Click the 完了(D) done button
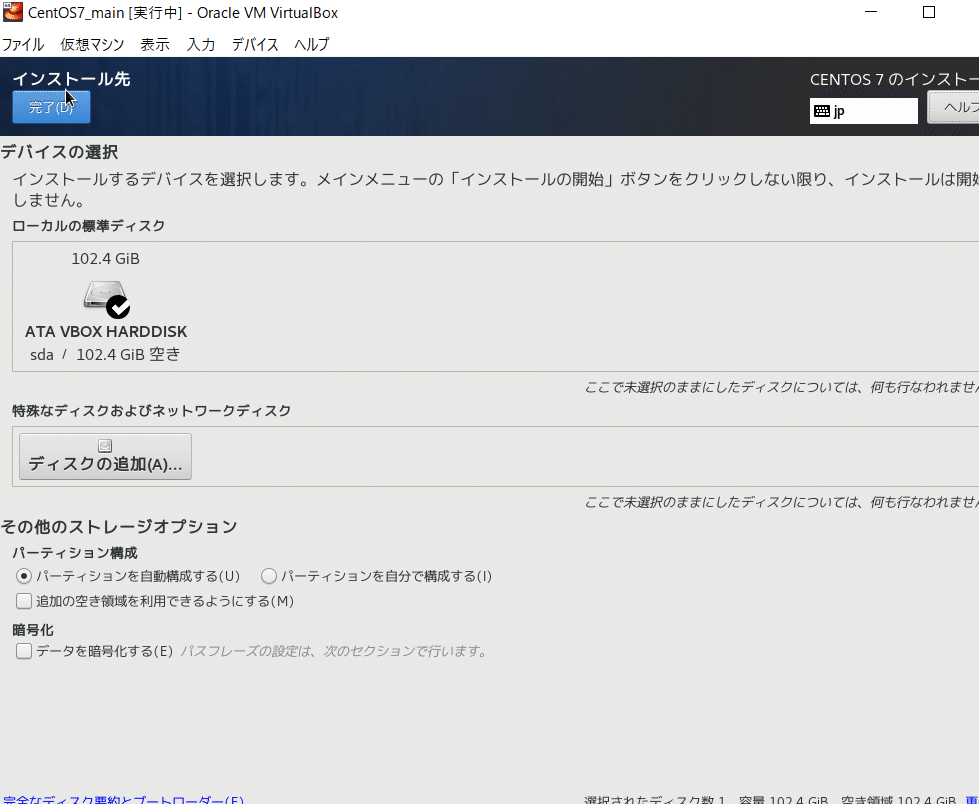Image resolution: width=979 pixels, height=804 pixels. click(x=51, y=107)
